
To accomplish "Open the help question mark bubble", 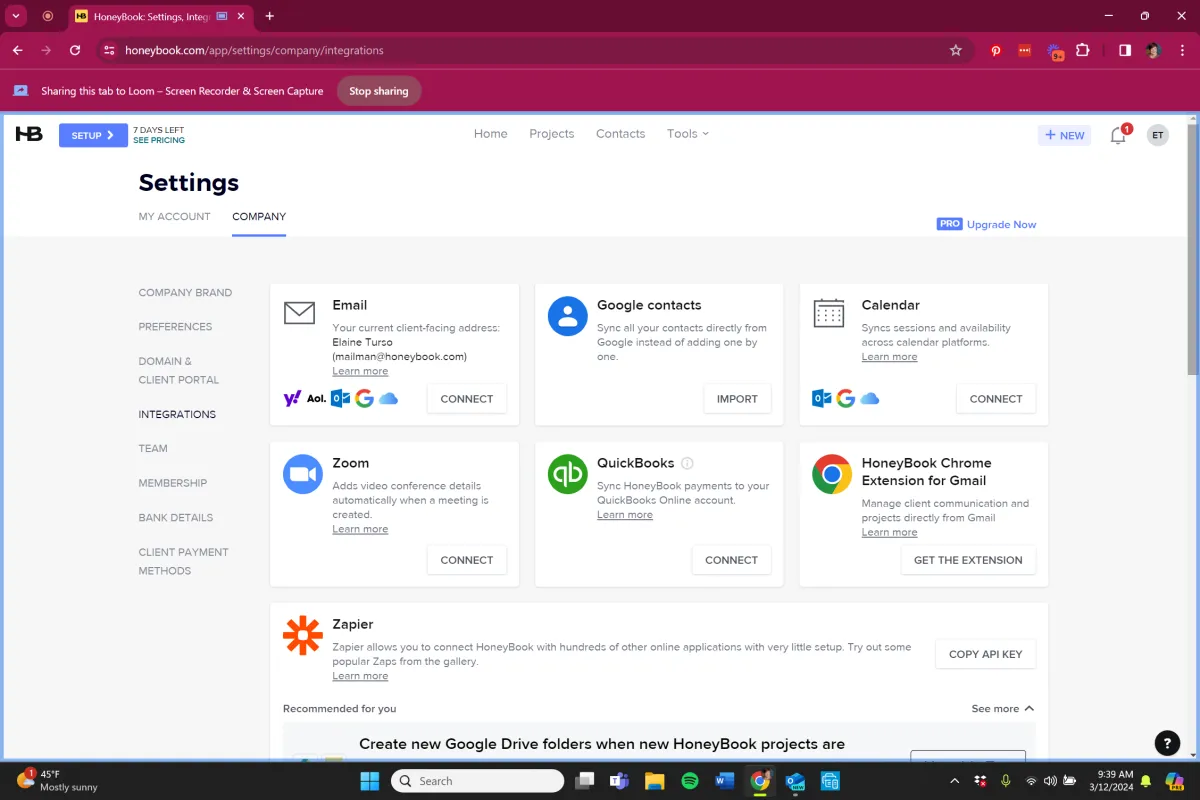I will 1167,743.
